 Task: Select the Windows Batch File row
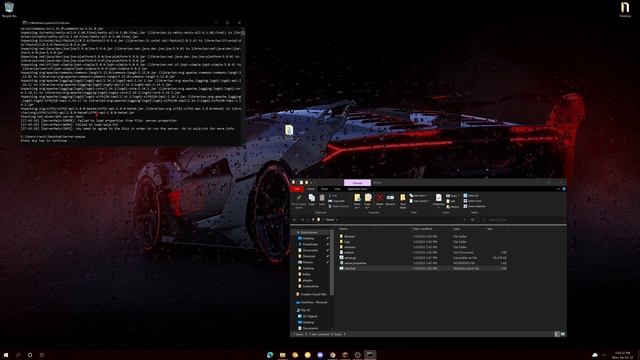422,269
